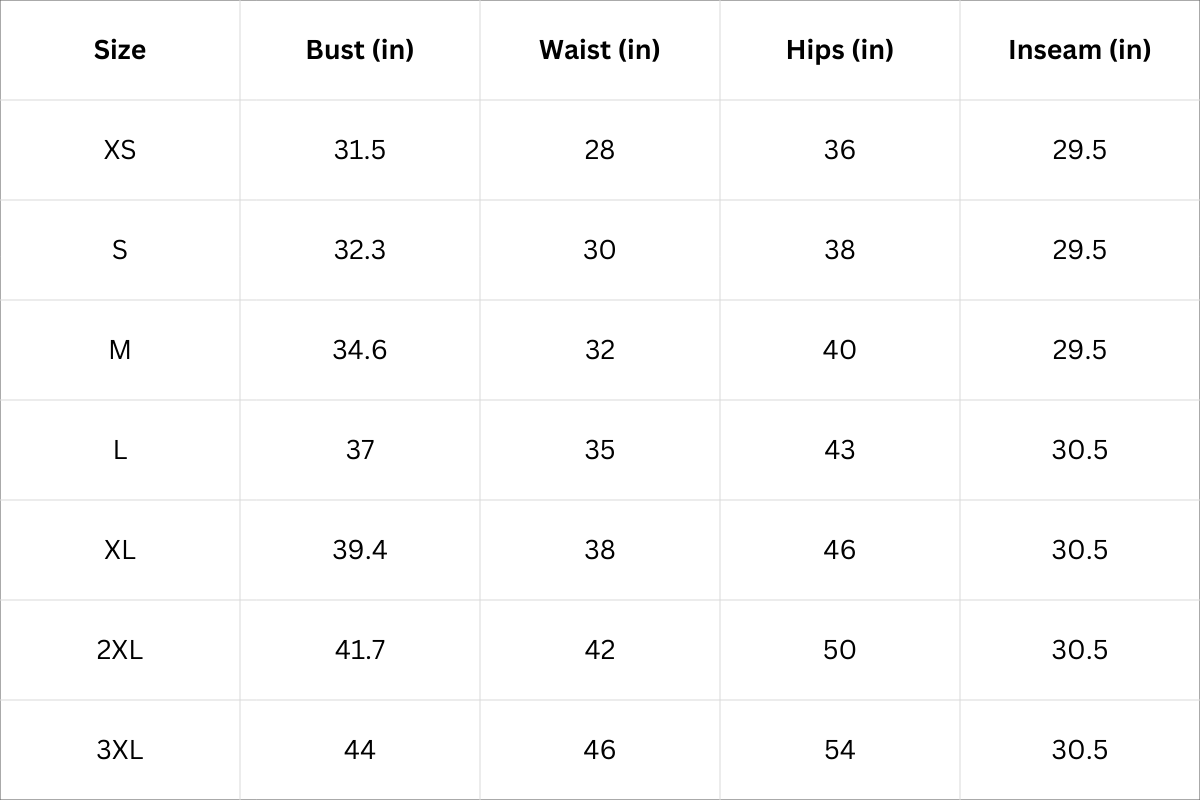Select the Waist (in) header cell
Screen dimensions: 1200x800
[x=599, y=50]
